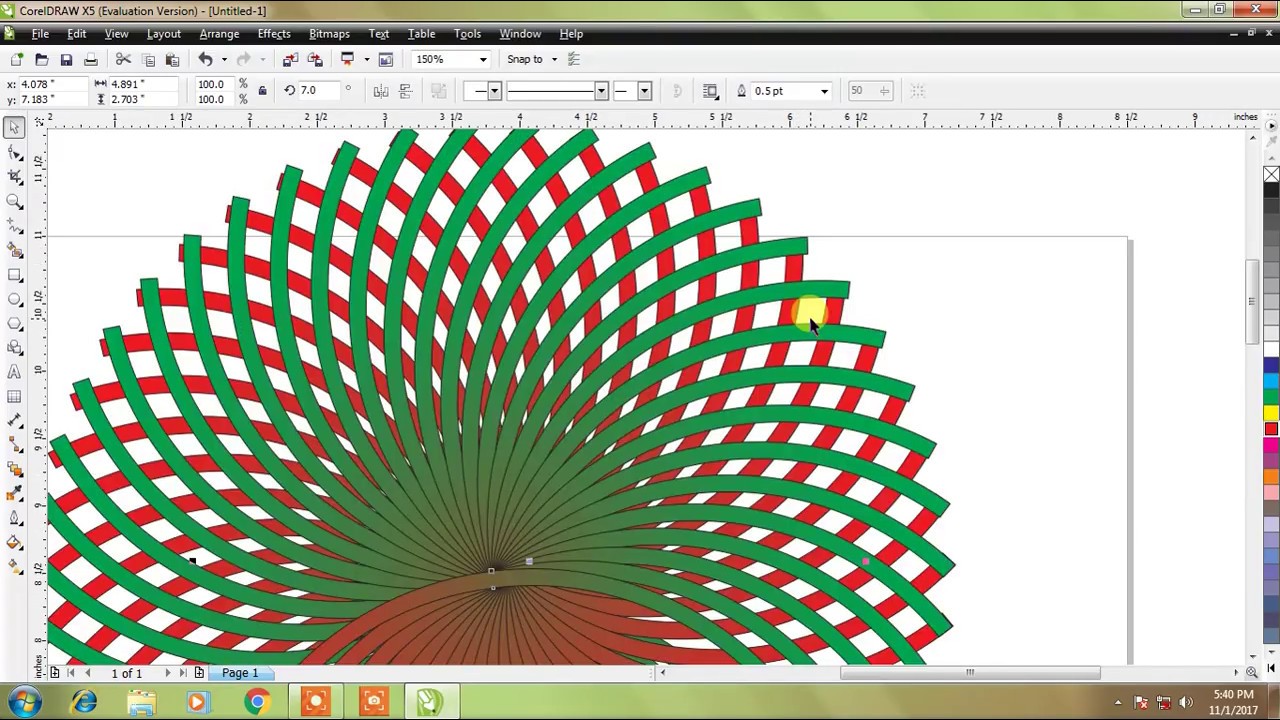This screenshot has width=1280, height=720.
Task: Pick the no-color X swatch
Action: [x=1271, y=176]
